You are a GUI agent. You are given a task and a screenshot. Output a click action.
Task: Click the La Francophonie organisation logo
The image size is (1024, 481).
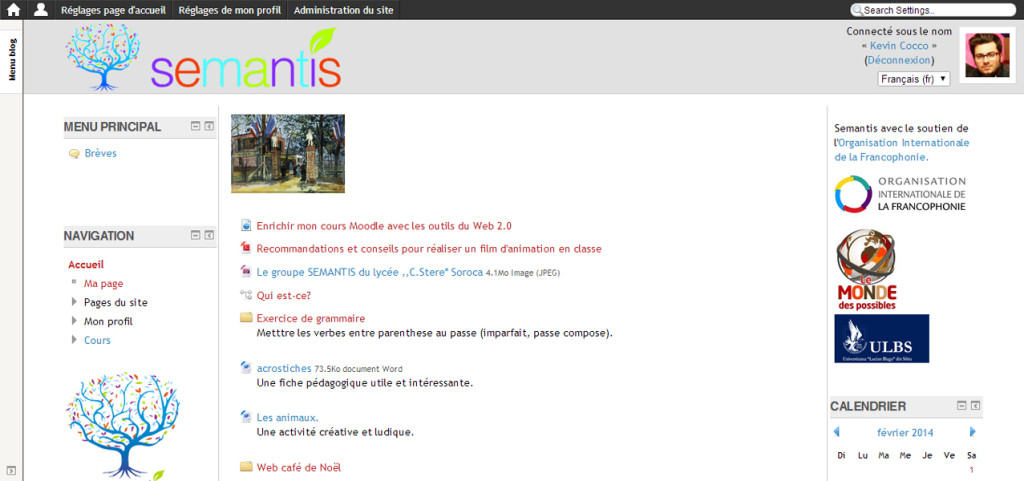[x=900, y=194]
